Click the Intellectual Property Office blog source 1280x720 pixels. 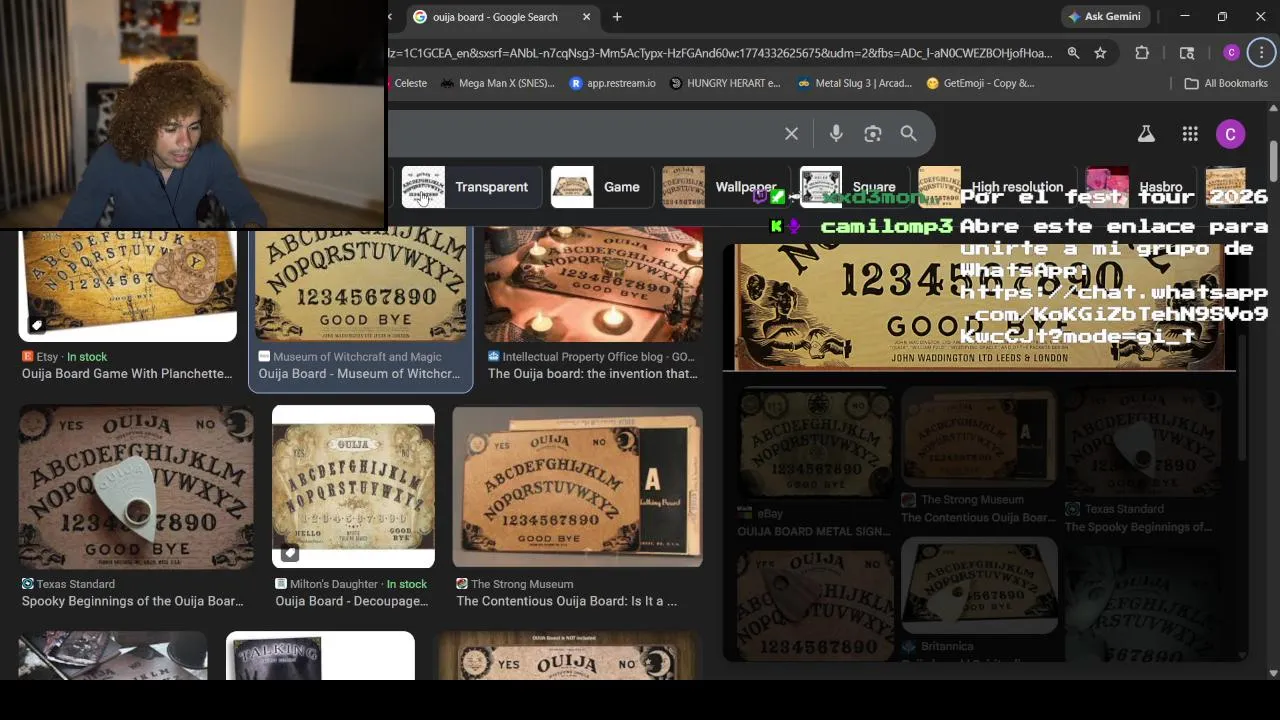(598, 357)
